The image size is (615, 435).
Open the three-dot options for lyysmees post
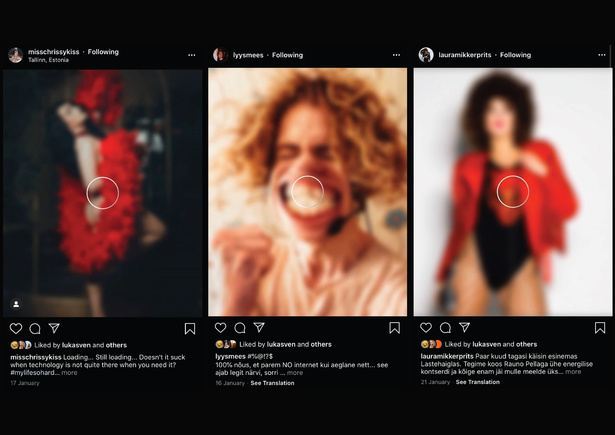coord(397,55)
